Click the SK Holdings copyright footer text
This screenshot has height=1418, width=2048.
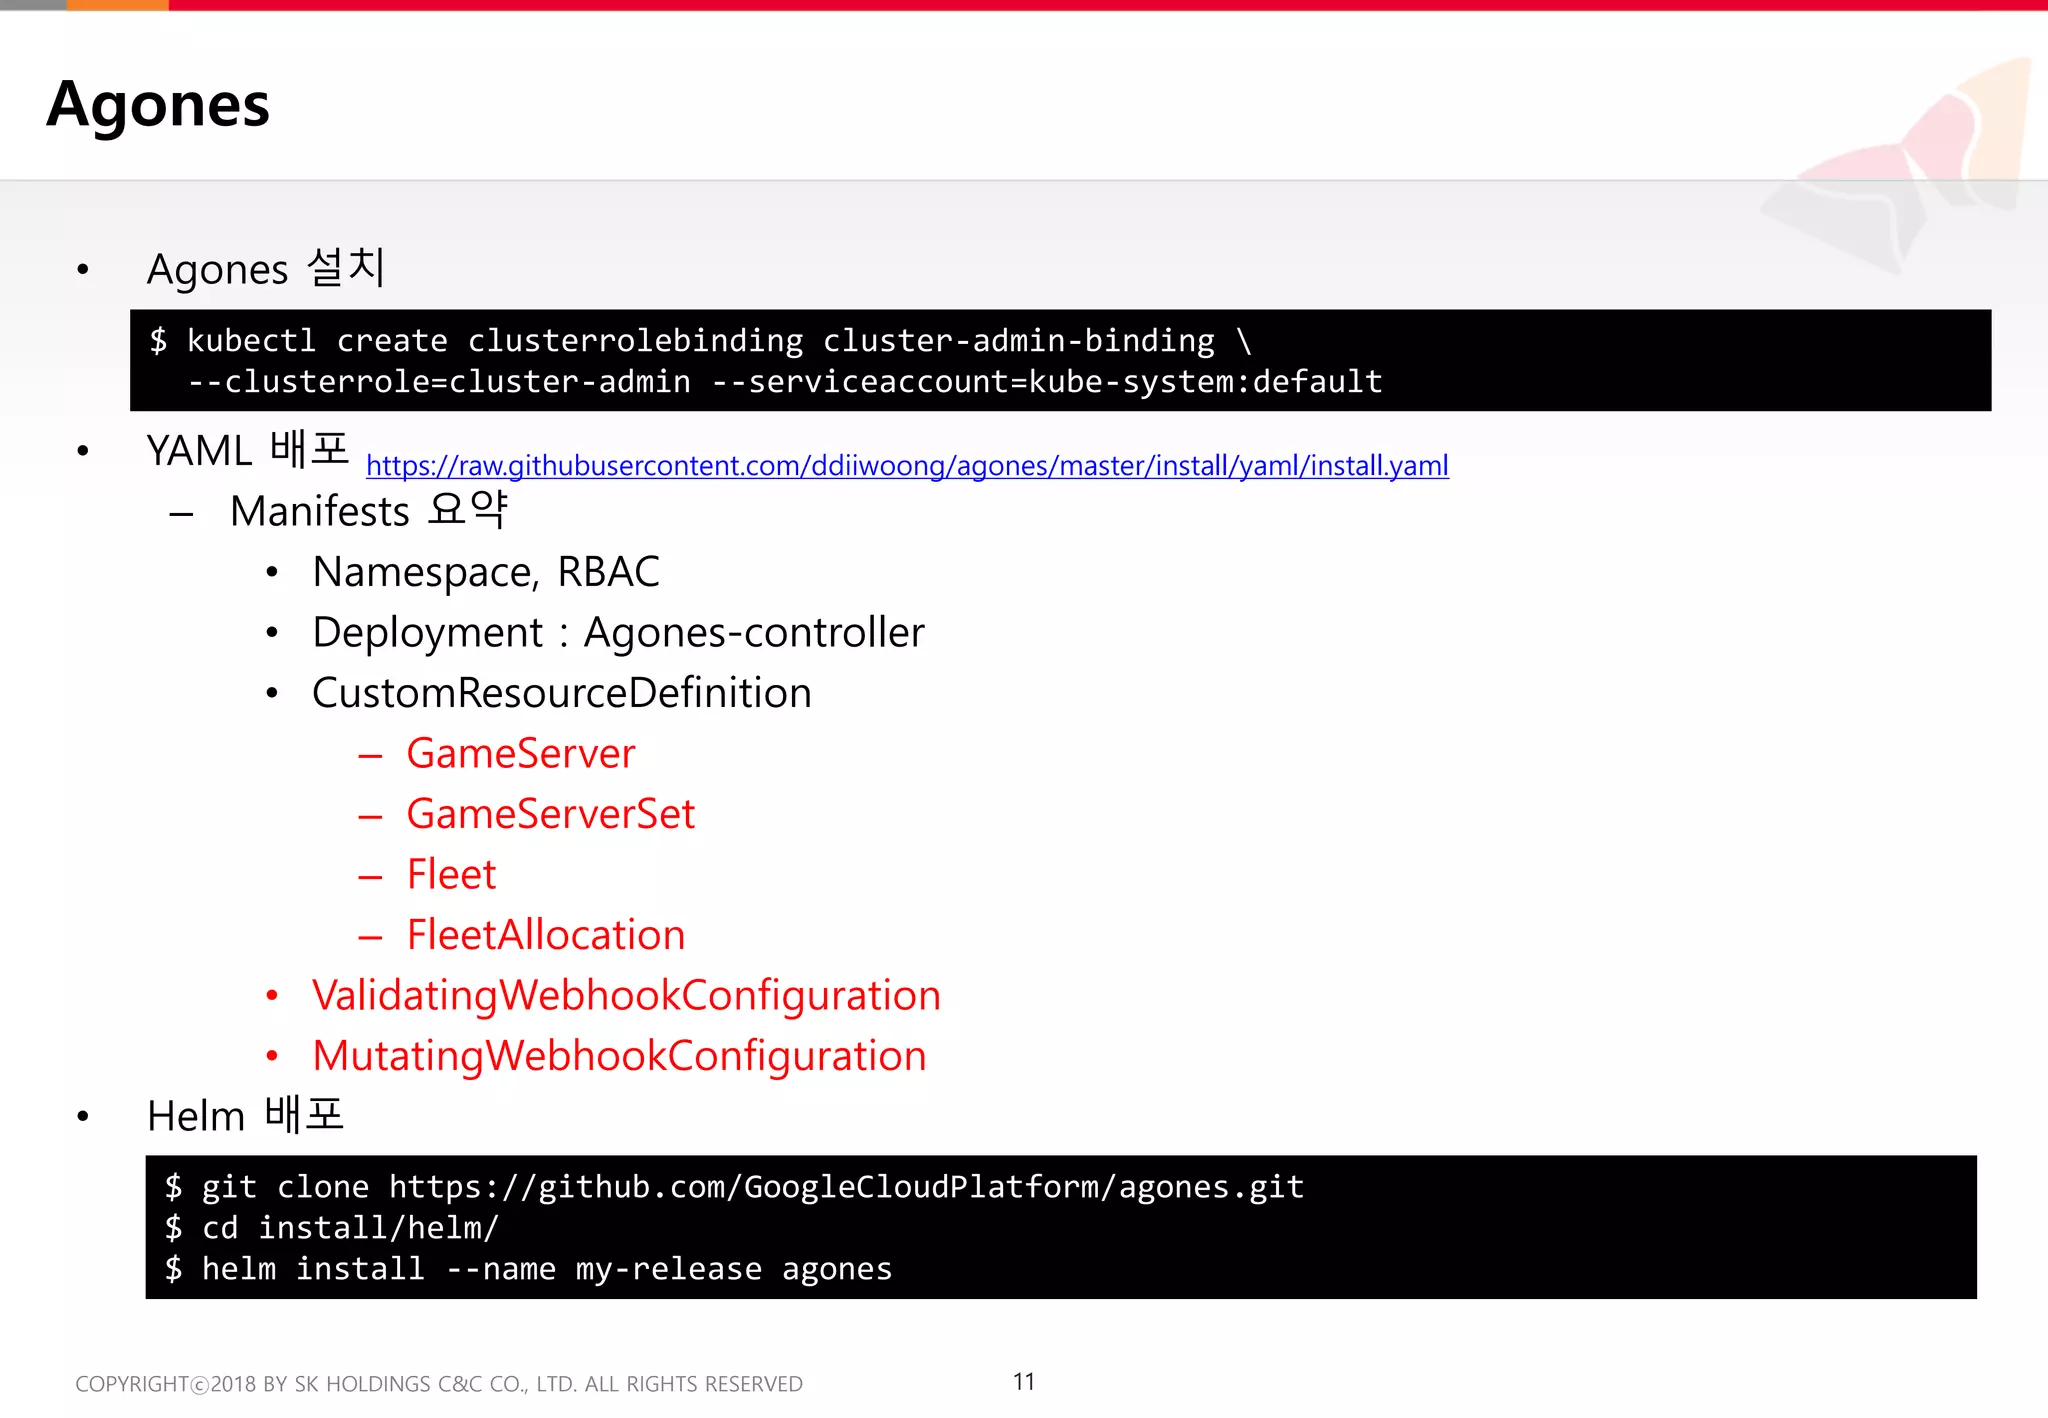[438, 1384]
